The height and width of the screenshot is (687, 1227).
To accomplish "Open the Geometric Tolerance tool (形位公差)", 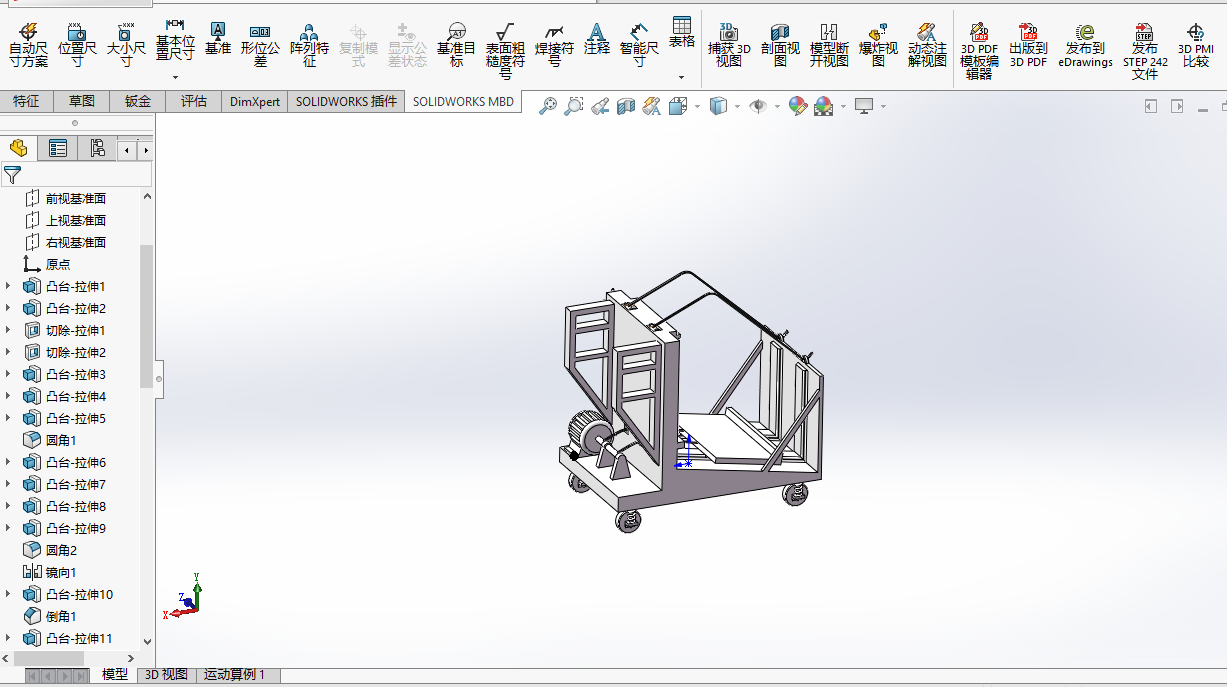I will point(260,45).
